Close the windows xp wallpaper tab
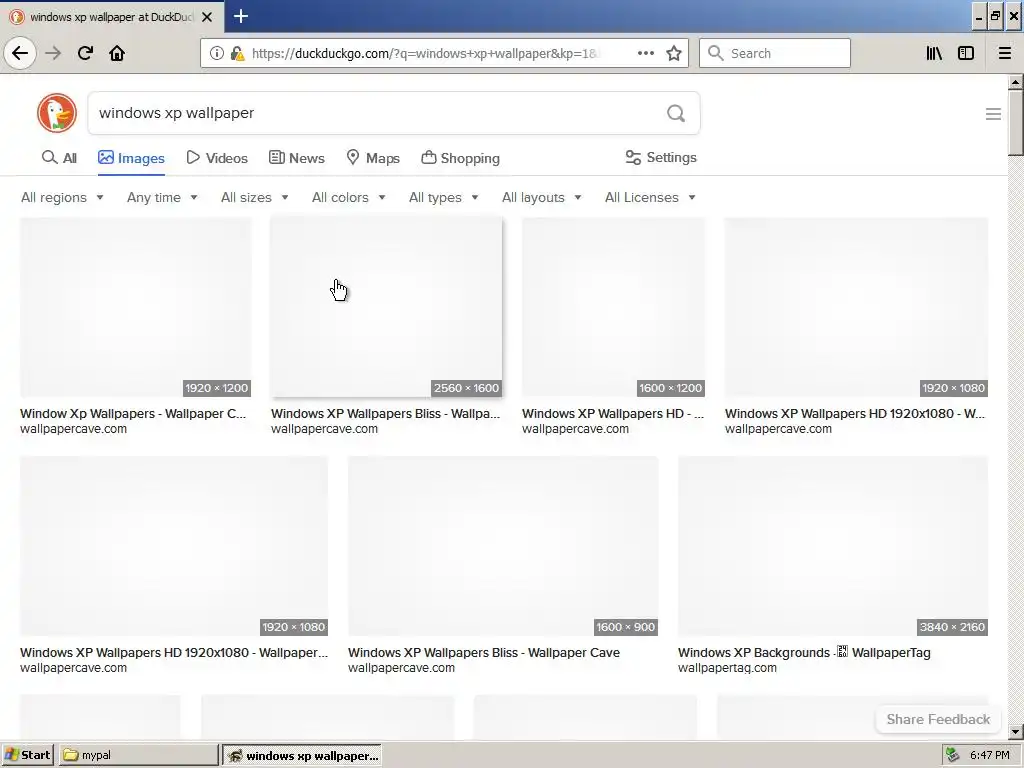 coord(207,17)
